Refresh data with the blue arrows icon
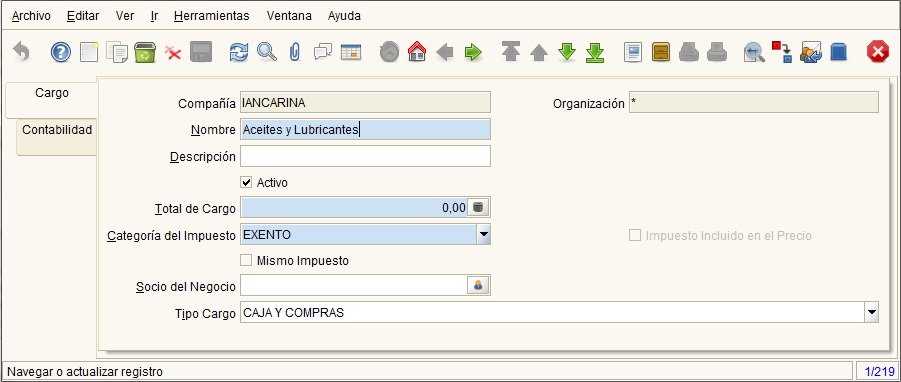 point(238,53)
